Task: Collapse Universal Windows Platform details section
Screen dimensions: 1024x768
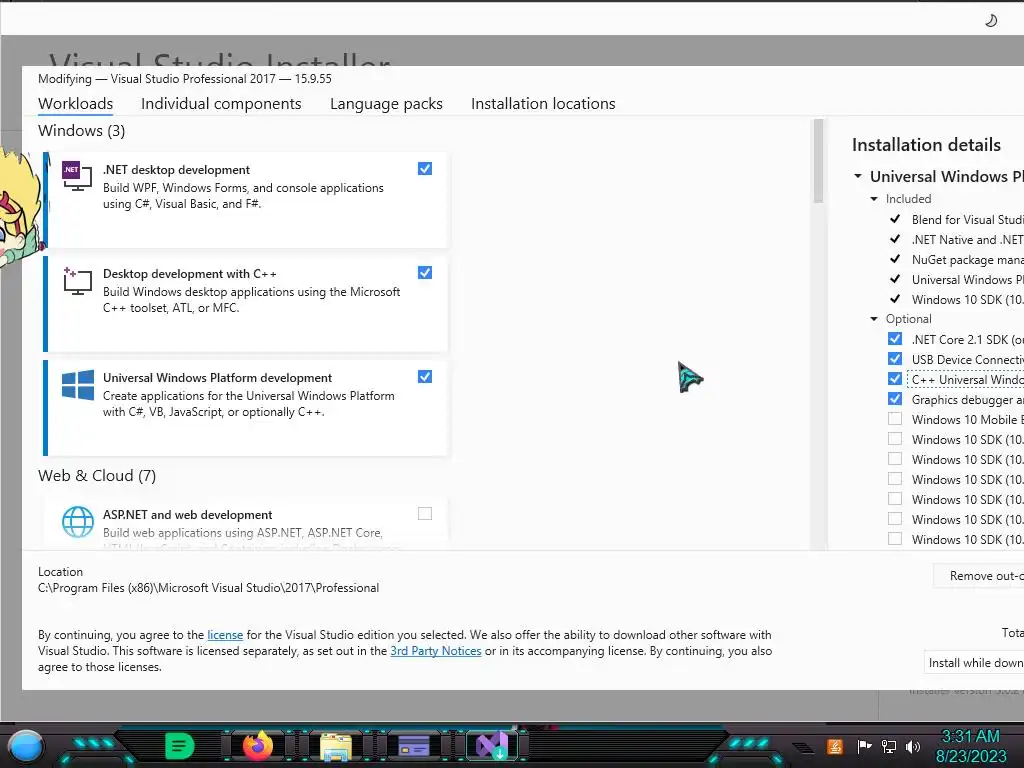Action: [858, 176]
